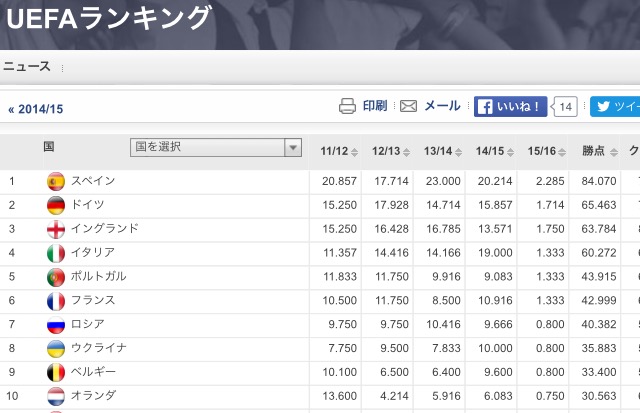Go to previous season « 2014/15
640x413 pixels.
tap(35, 110)
